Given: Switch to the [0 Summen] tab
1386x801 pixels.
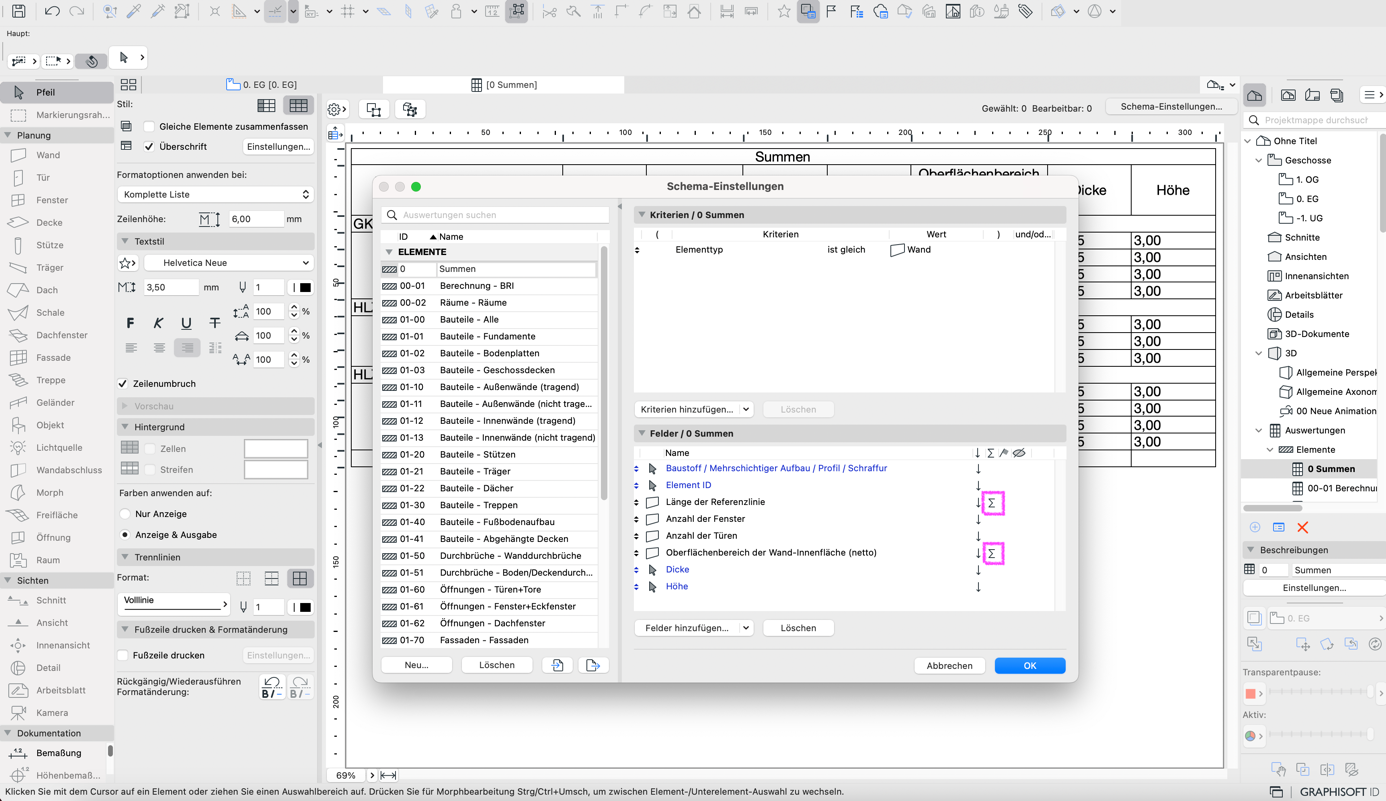Looking at the screenshot, I should point(504,85).
